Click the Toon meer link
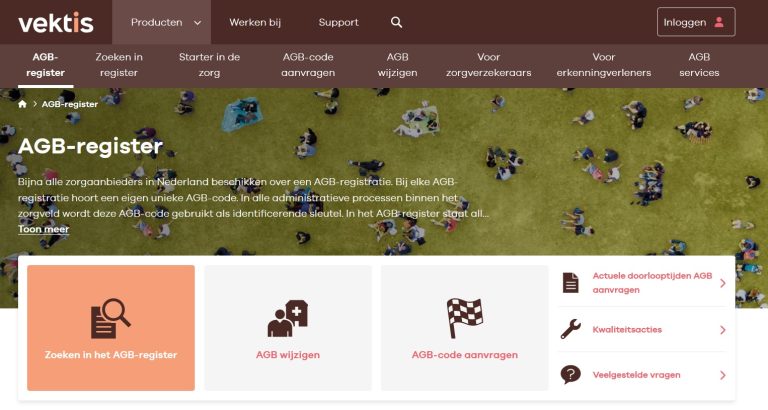The width and height of the screenshot is (768, 410). click(x=44, y=229)
